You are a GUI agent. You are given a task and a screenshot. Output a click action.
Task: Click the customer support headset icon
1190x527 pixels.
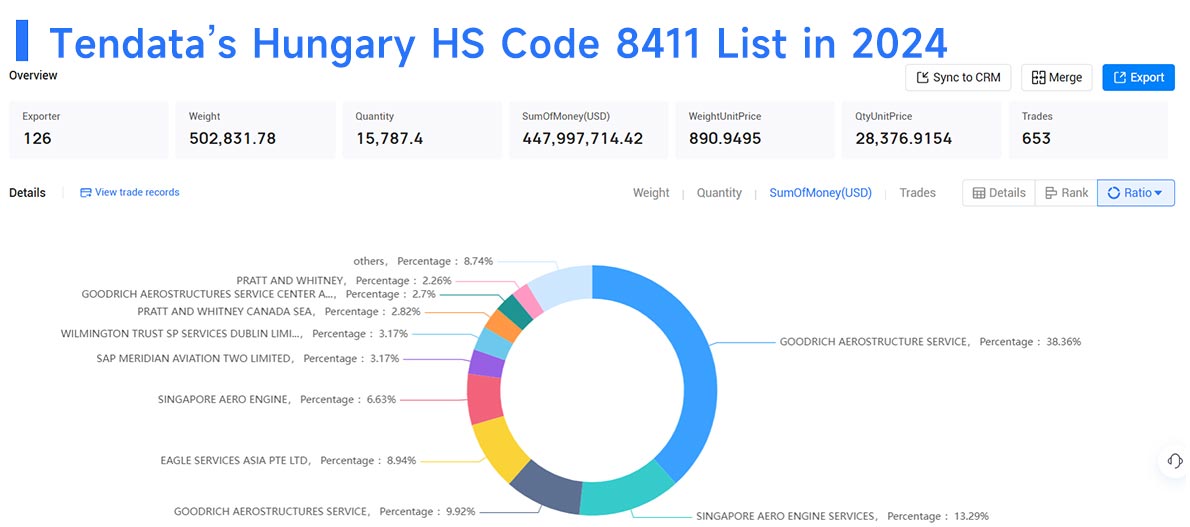pos(1175,461)
